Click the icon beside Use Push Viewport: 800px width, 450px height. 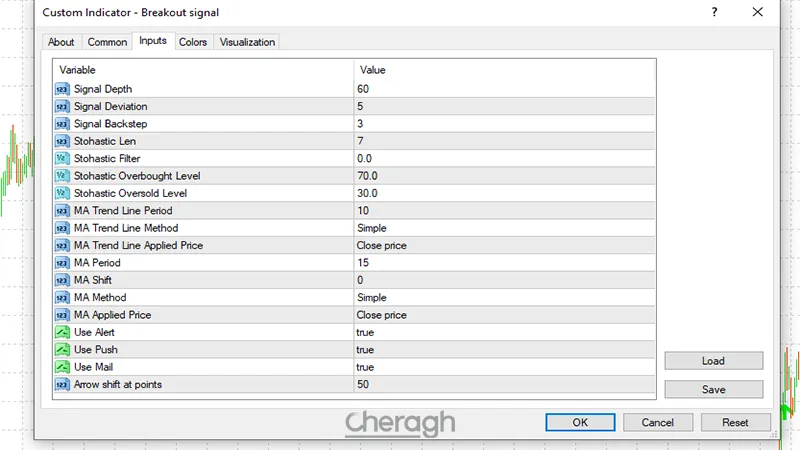point(63,350)
